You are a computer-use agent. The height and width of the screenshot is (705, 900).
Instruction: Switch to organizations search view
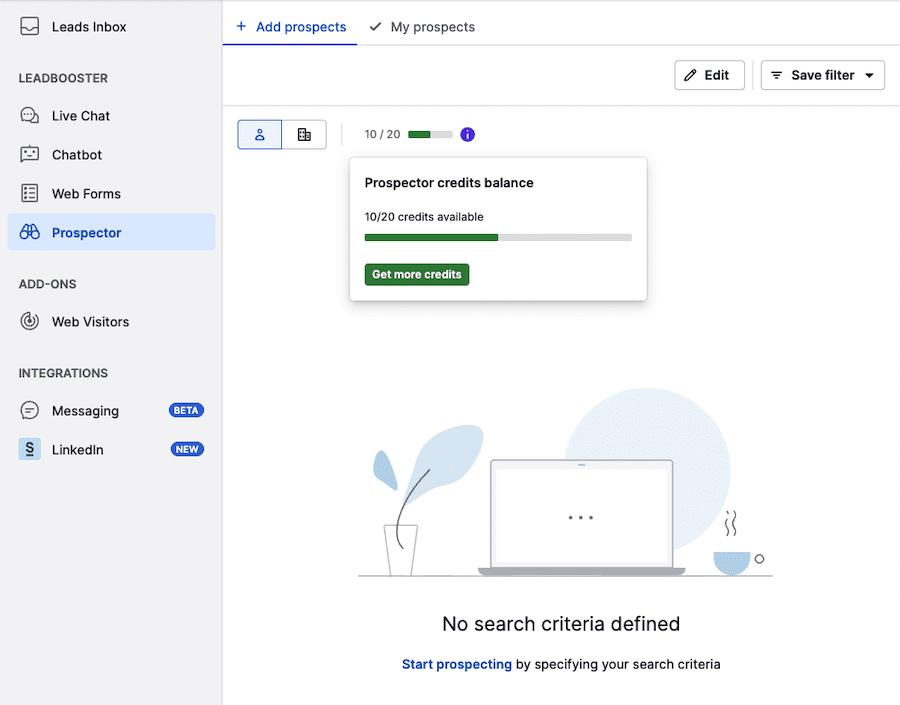point(304,134)
